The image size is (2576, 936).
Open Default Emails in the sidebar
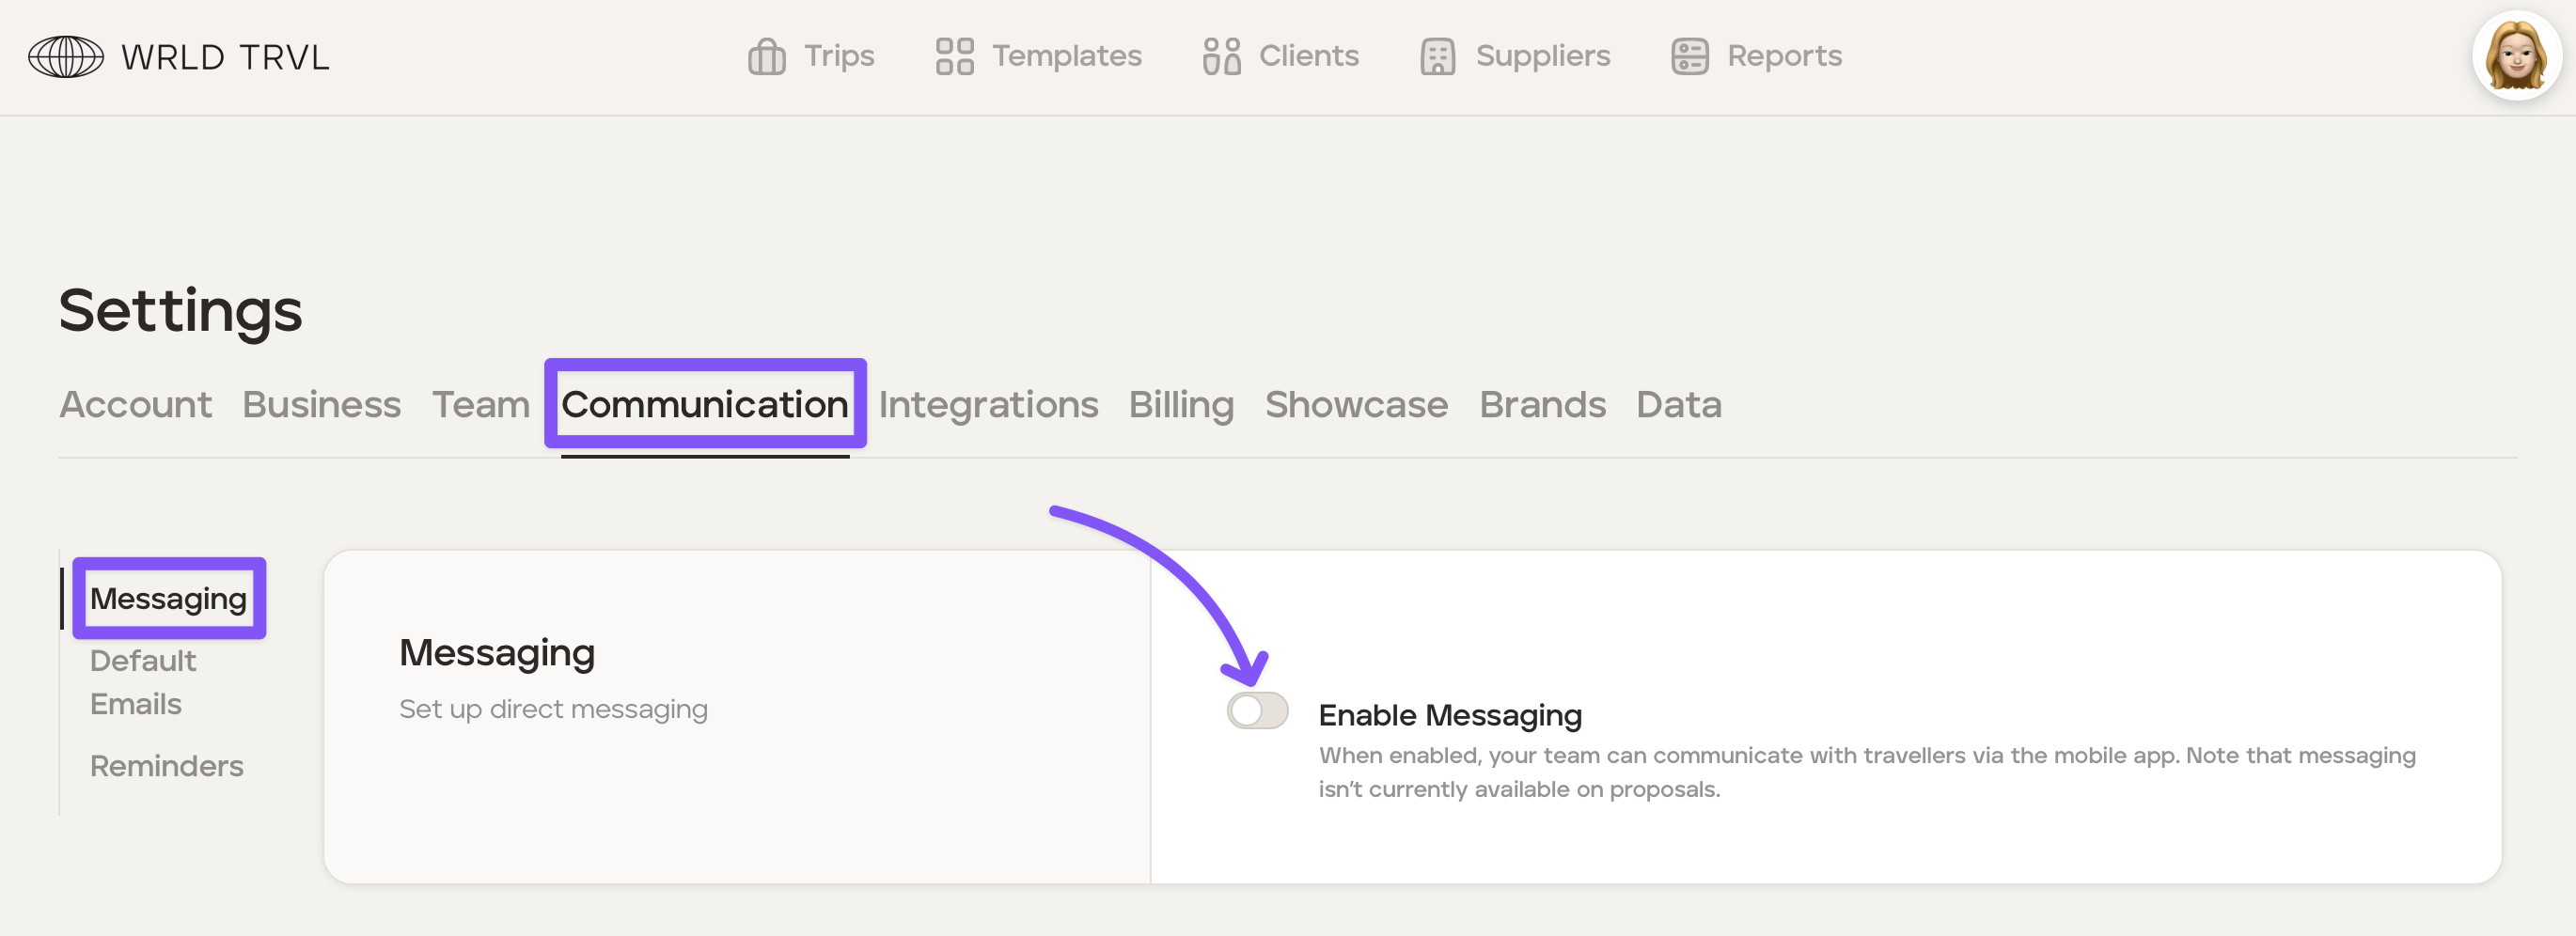click(143, 682)
